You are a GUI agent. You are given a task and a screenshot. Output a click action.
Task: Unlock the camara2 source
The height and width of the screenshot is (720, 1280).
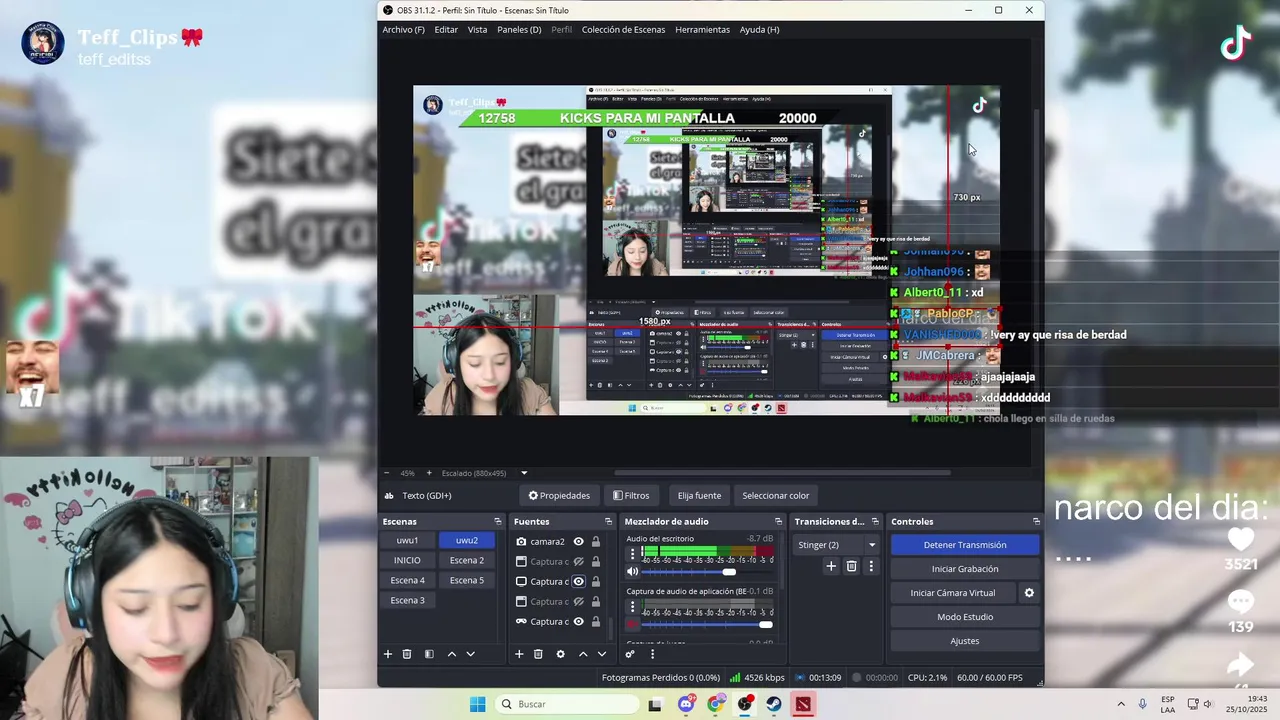coord(596,541)
